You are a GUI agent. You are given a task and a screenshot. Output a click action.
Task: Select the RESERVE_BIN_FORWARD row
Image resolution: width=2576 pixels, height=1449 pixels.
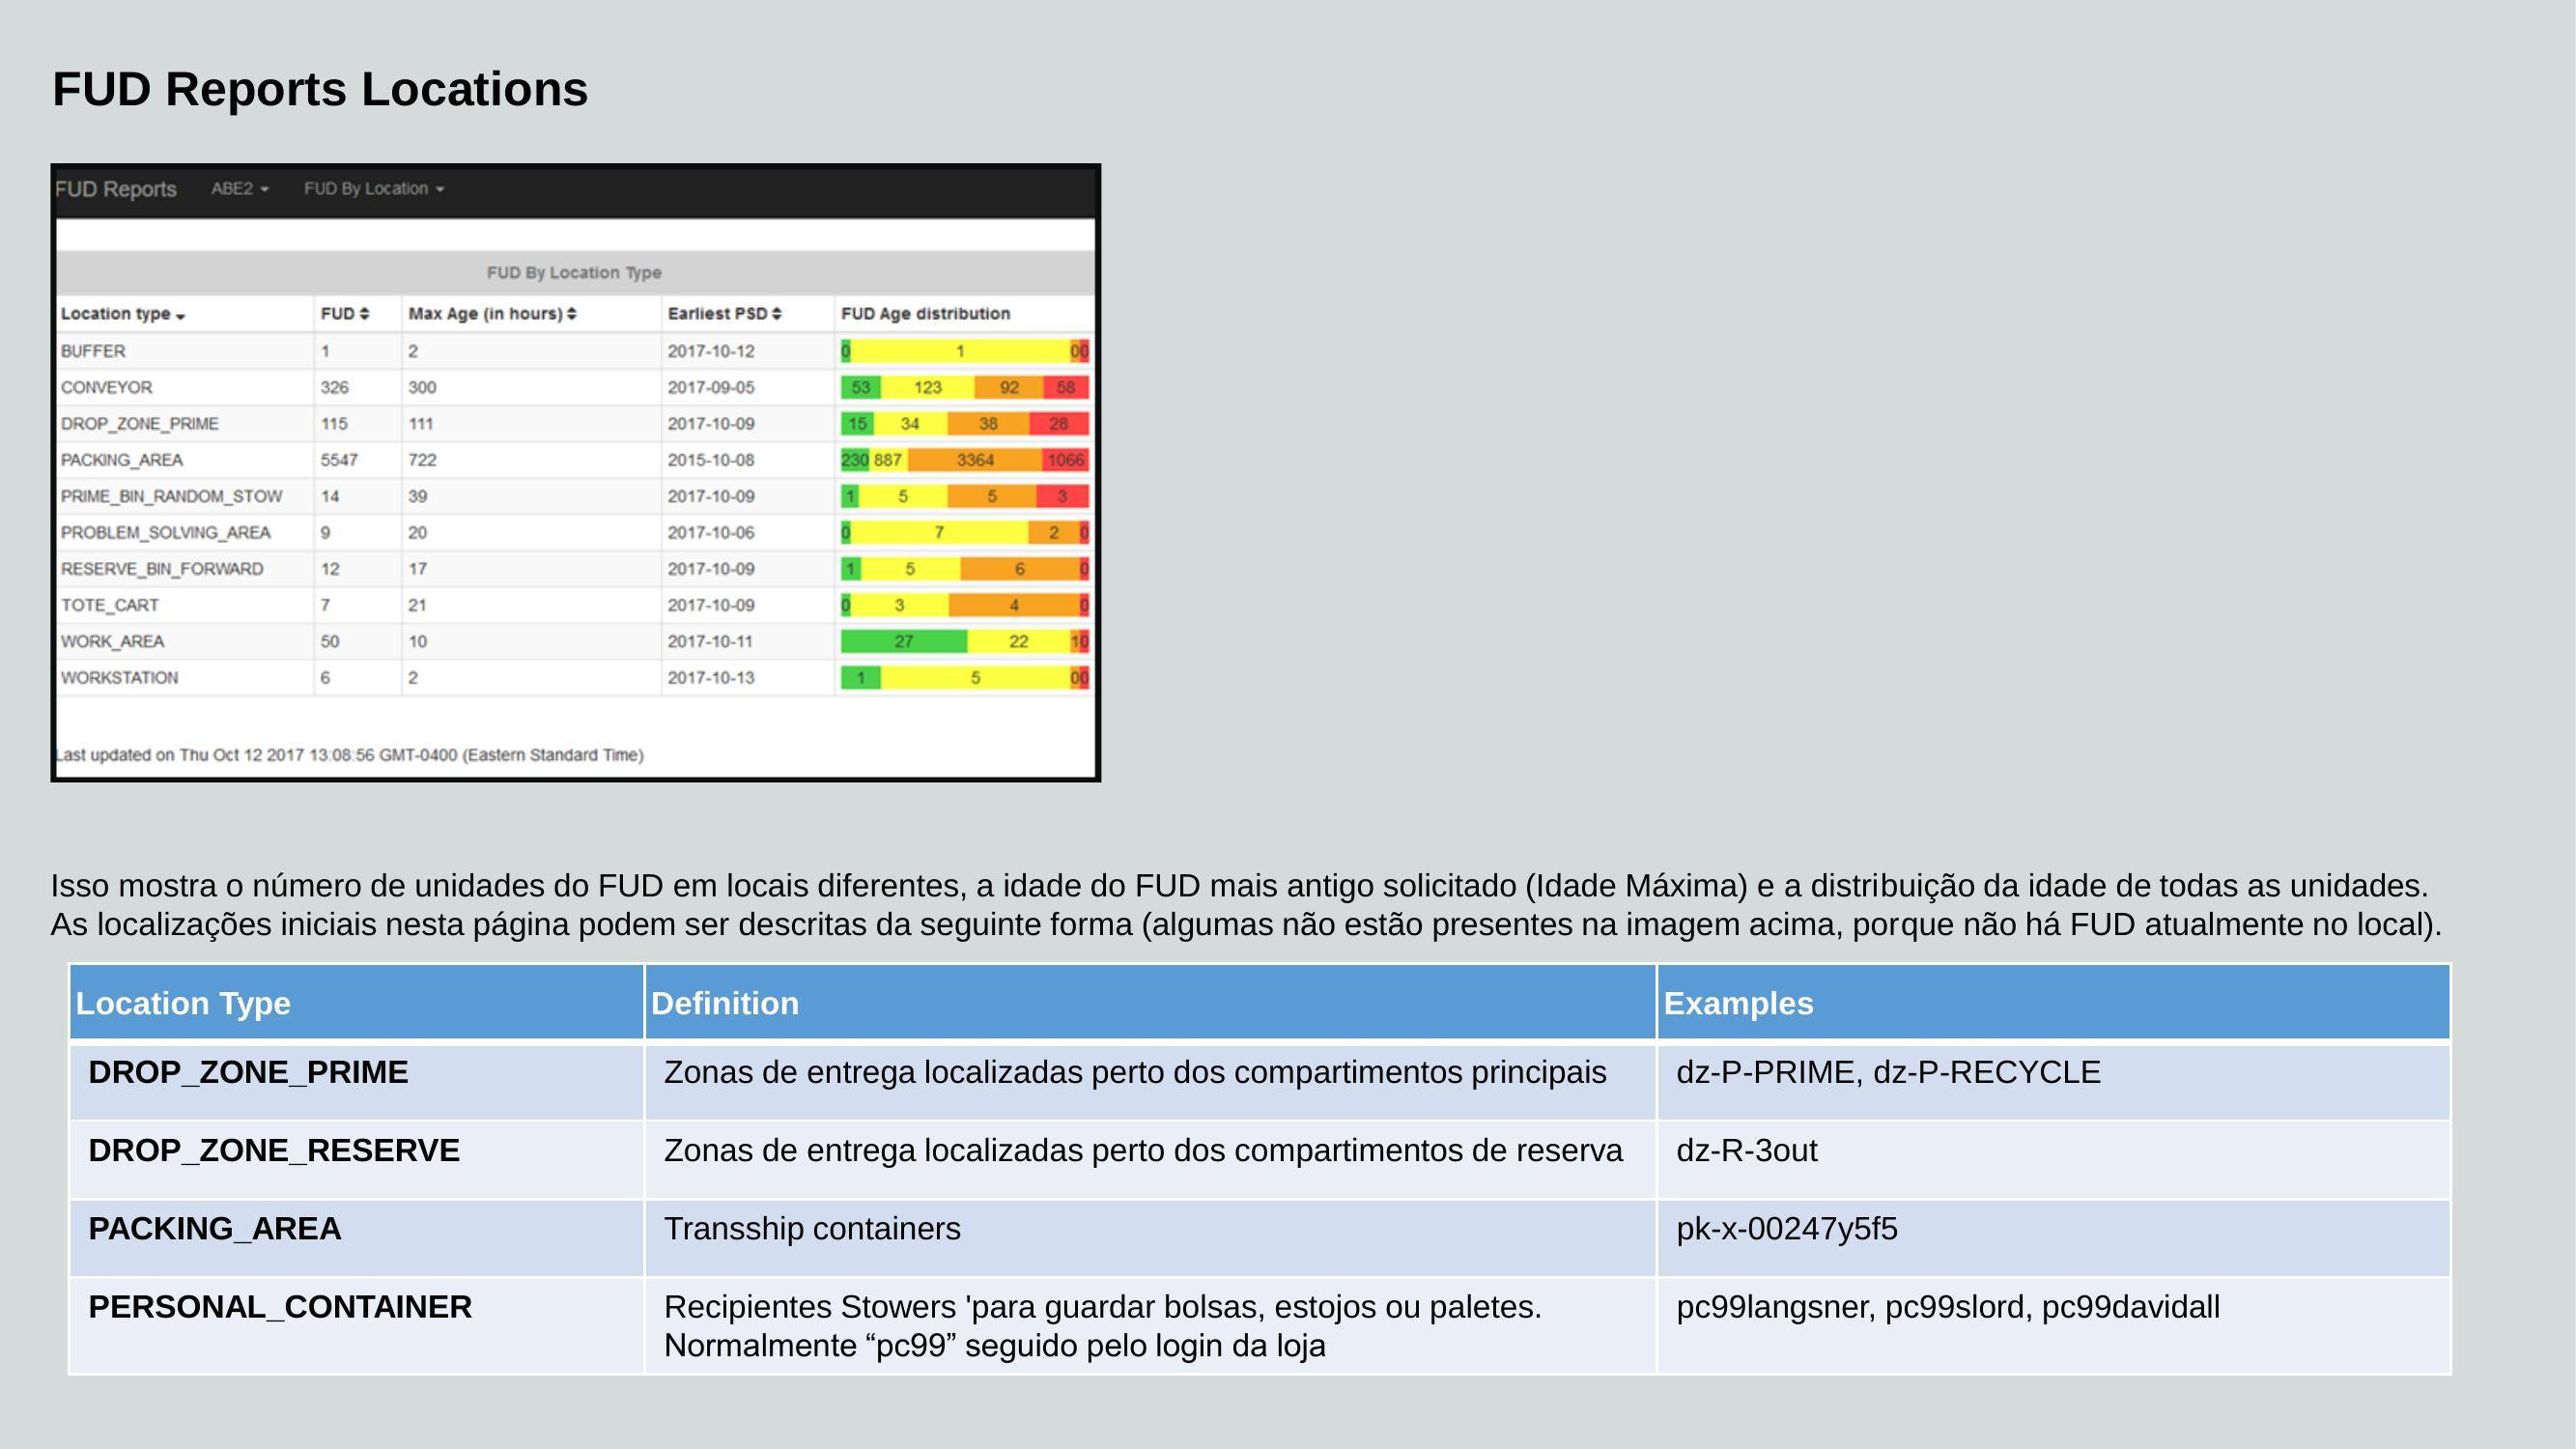coord(575,569)
